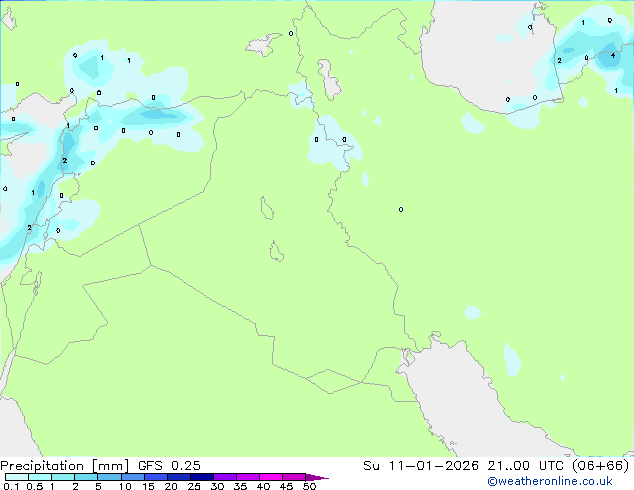The height and width of the screenshot is (490, 634).
Task: Click the 25–30 mm dark blue swatch
Action: point(202,477)
